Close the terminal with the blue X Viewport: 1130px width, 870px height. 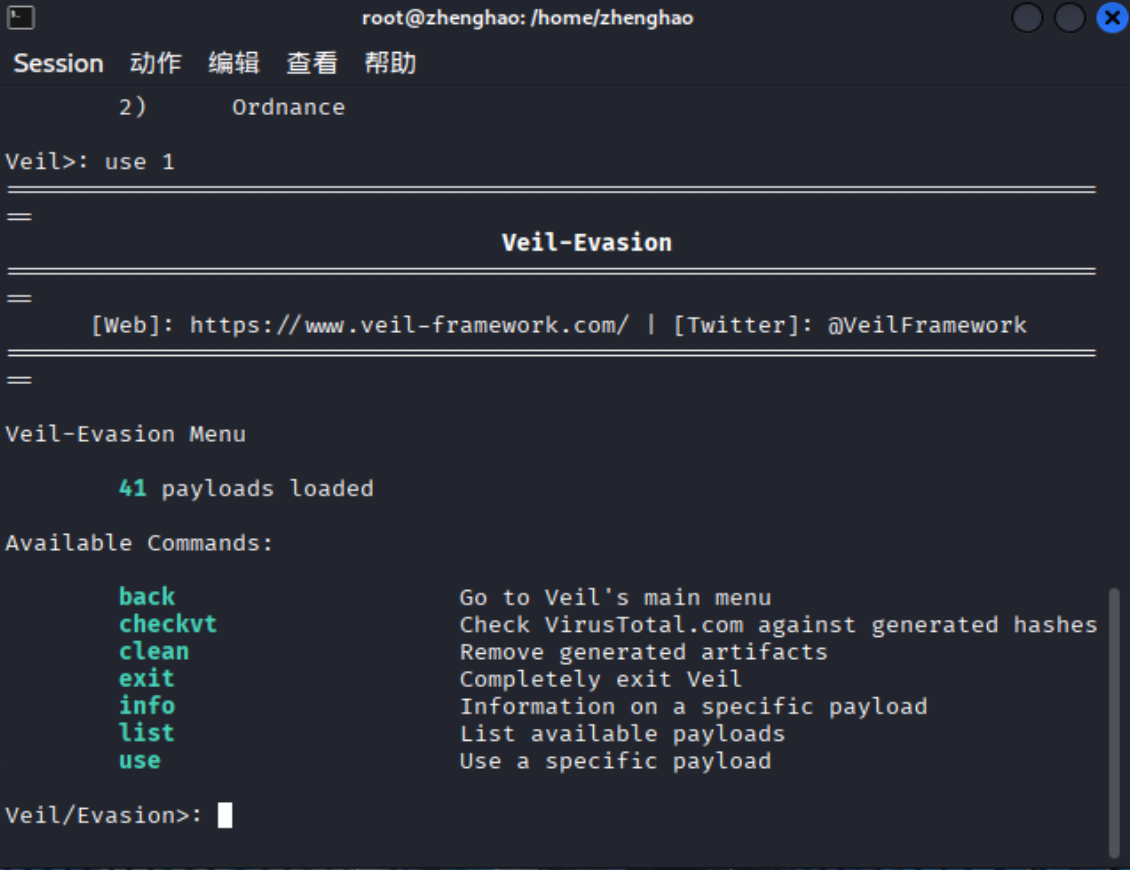1111,18
